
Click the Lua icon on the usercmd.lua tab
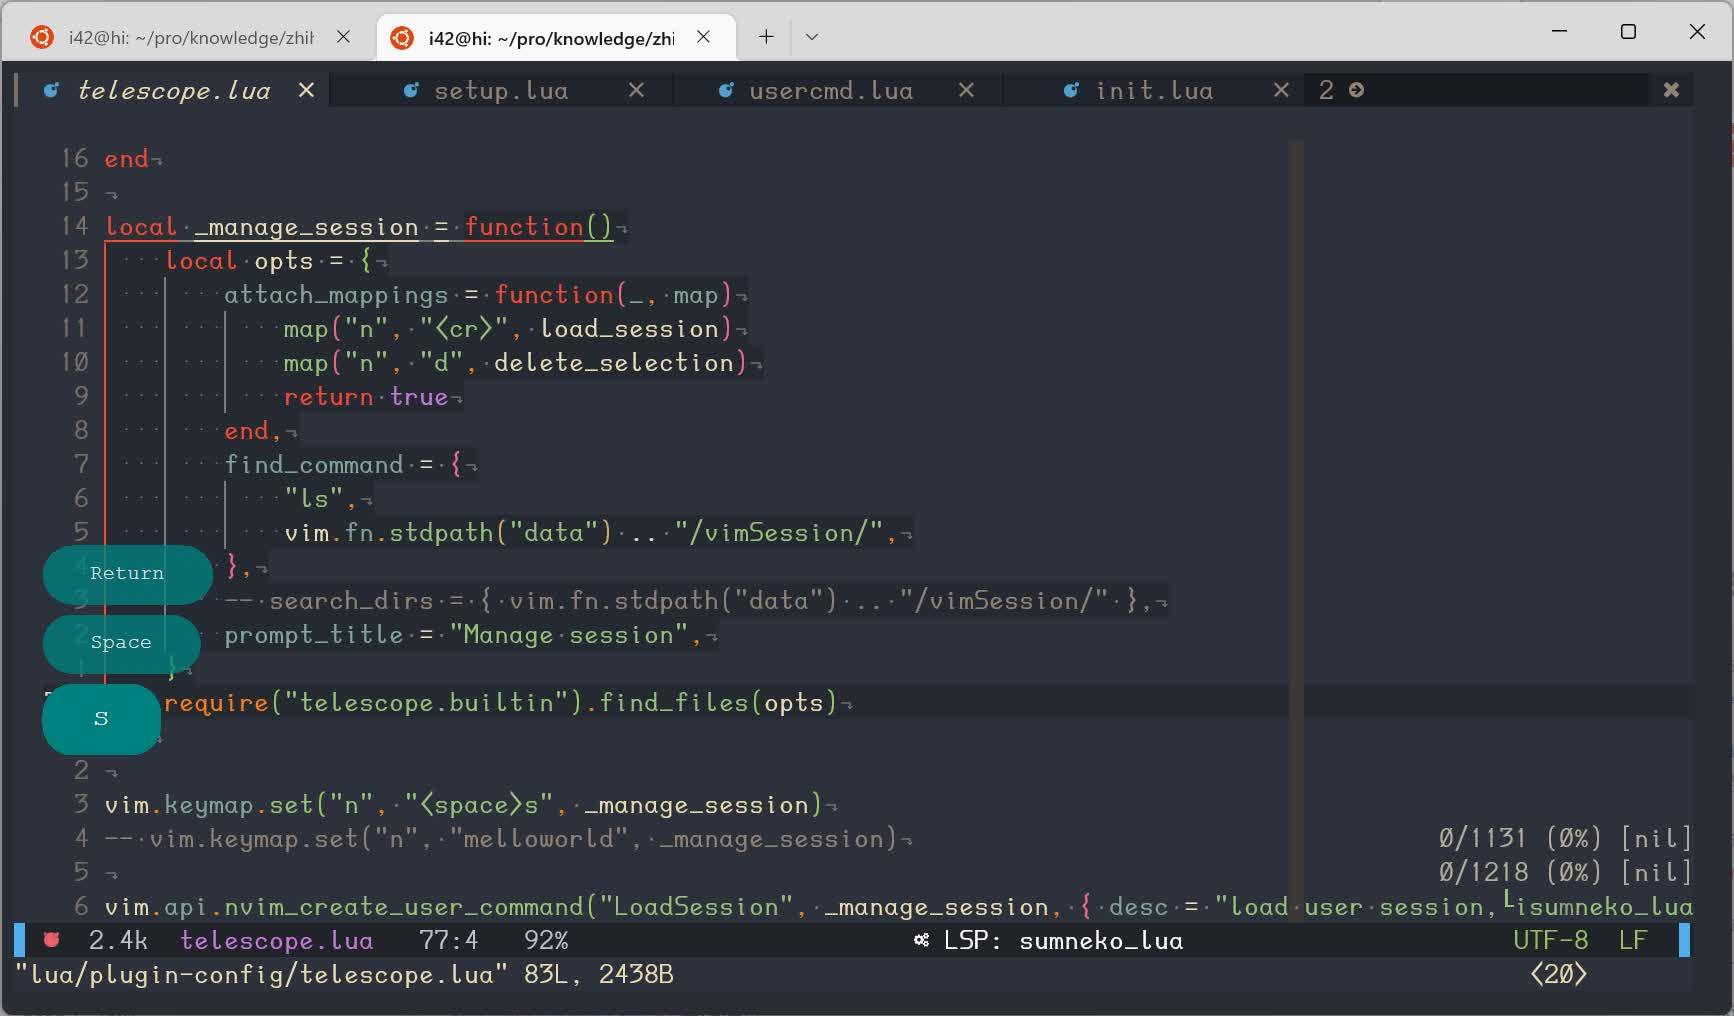coord(725,90)
